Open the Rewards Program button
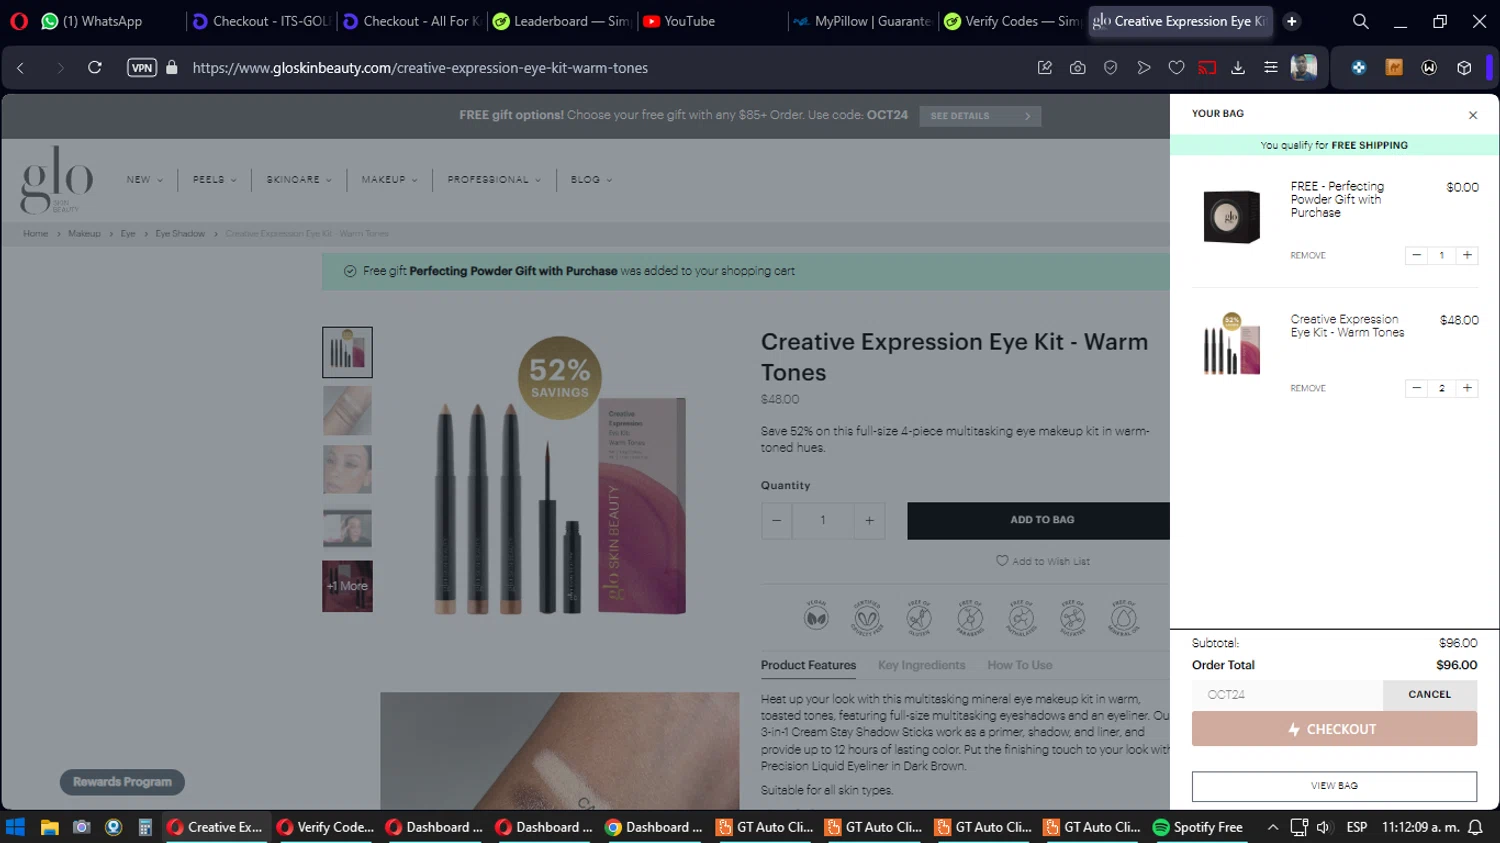This screenshot has height=843, width=1500. pyautogui.click(x=122, y=782)
